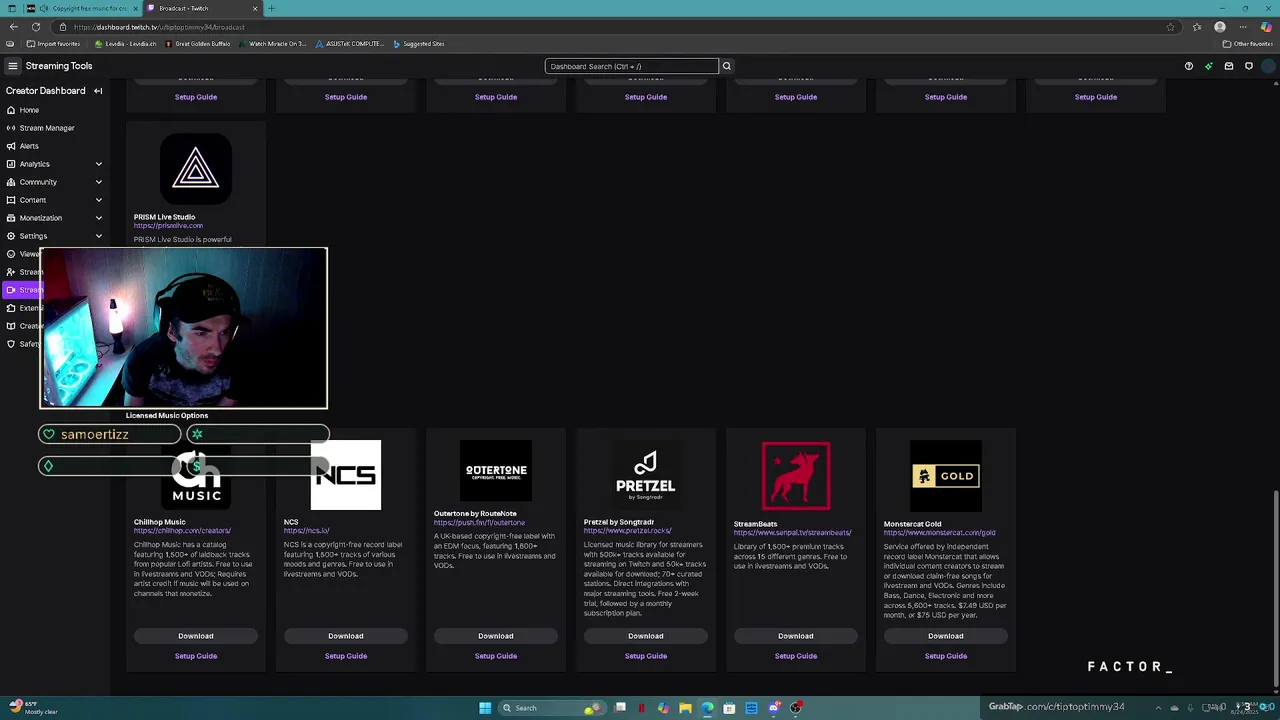The width and height of the screenshot is (1280, 720).
Task: Click the Monstercat Gold logo
Action: coord(946,475)
